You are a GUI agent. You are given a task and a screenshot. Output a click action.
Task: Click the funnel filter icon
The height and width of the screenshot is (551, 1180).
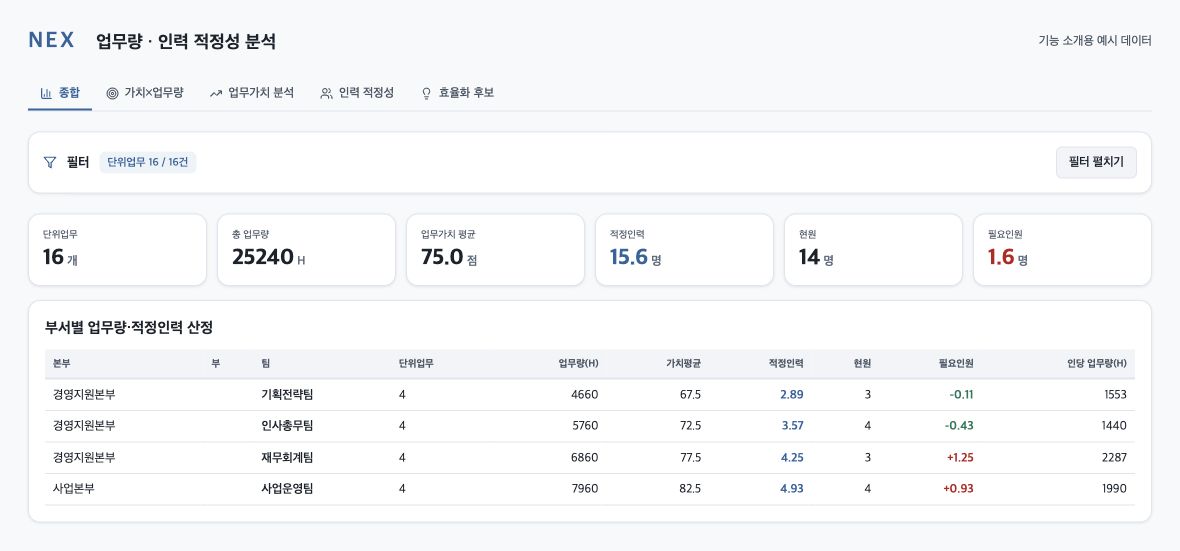point(50,162)
